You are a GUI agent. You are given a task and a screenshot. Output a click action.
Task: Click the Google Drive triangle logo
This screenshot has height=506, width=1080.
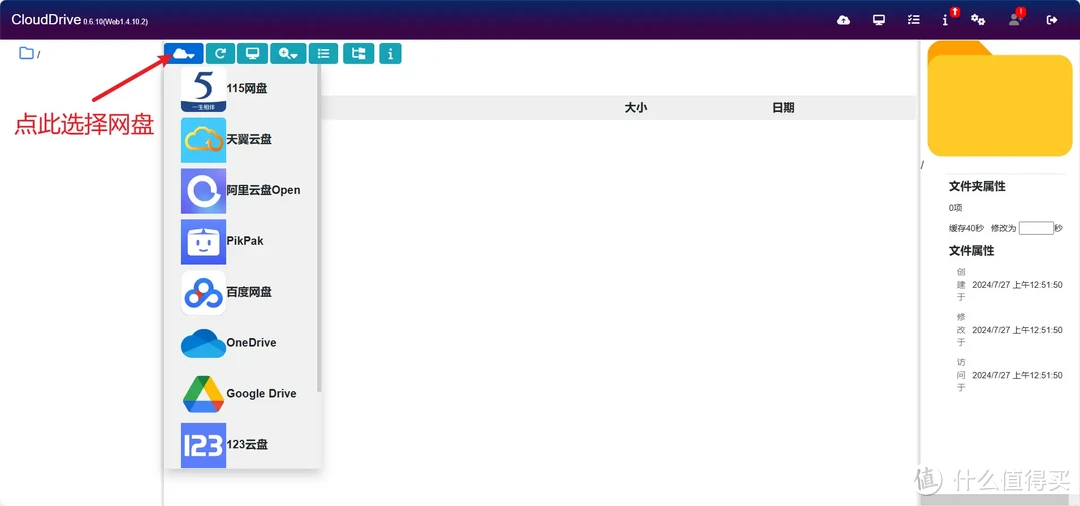coord(203,394)
